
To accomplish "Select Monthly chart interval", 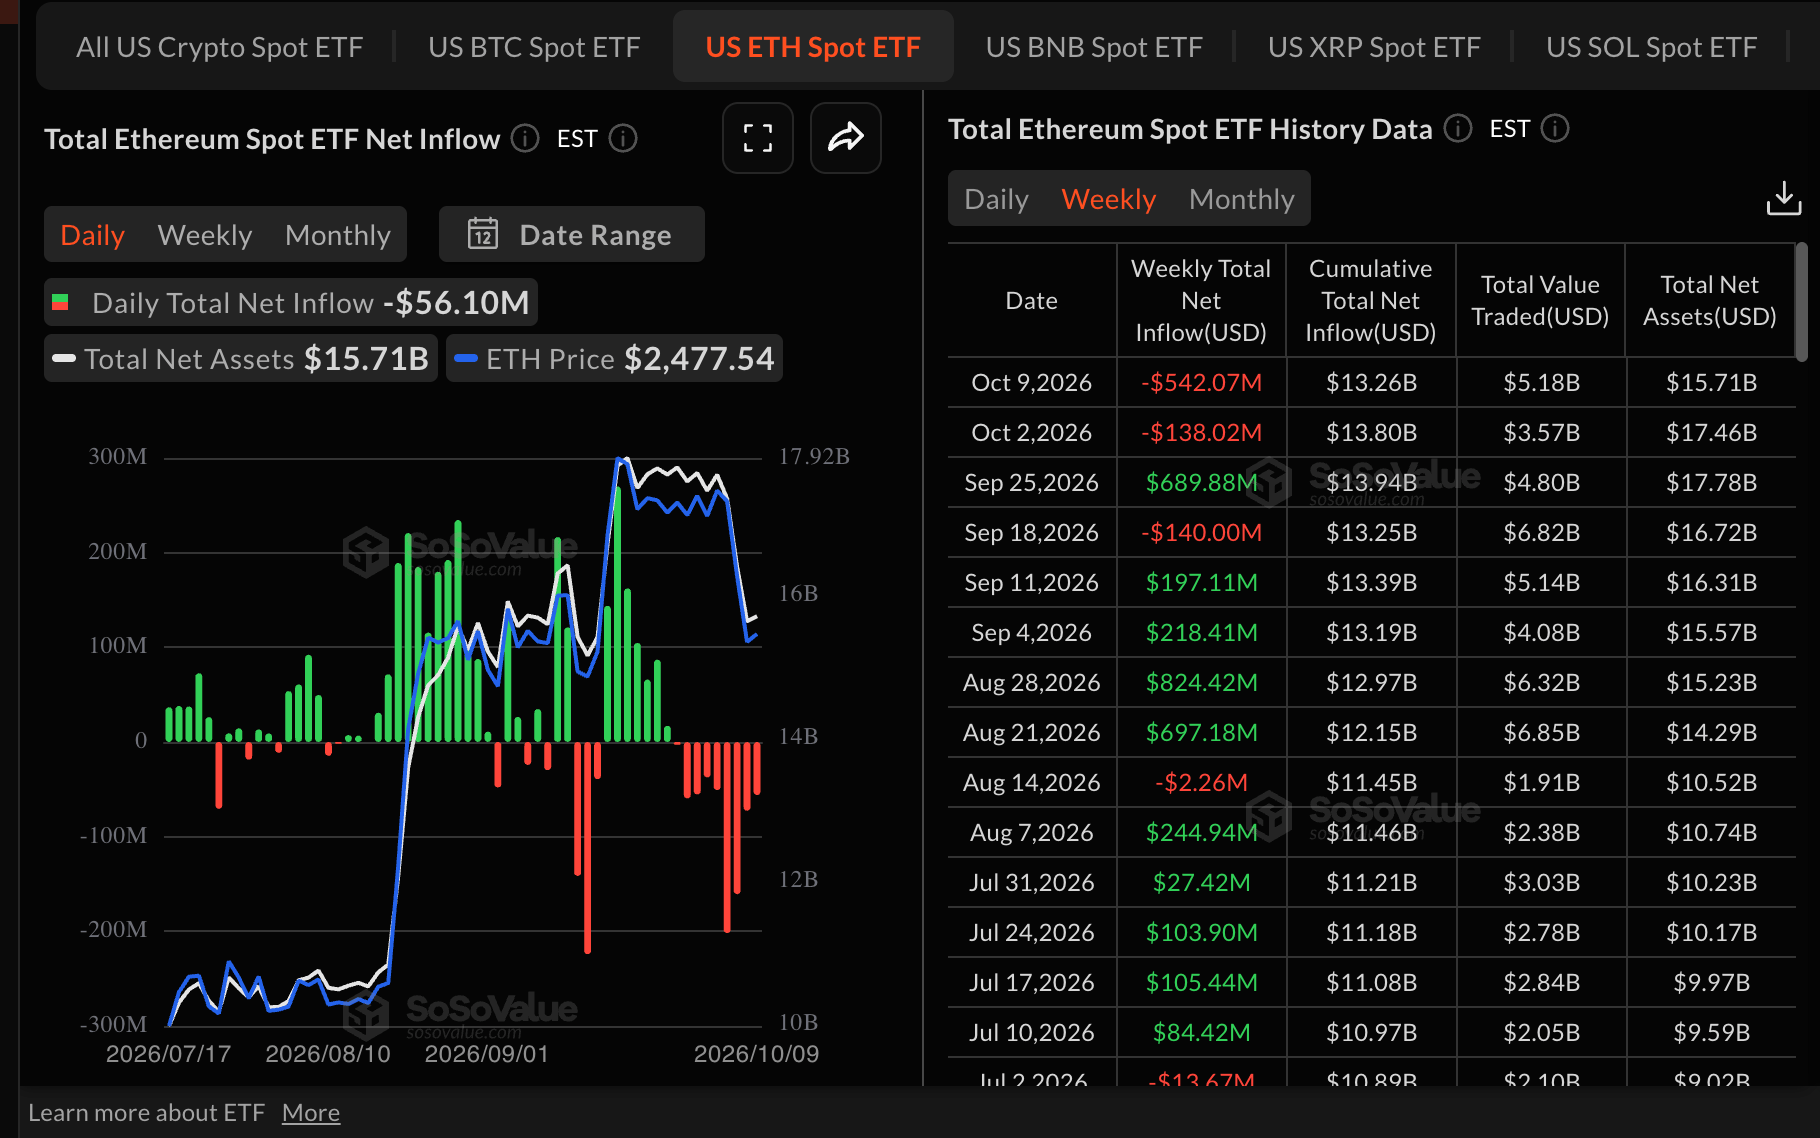I will pos(338,234).
